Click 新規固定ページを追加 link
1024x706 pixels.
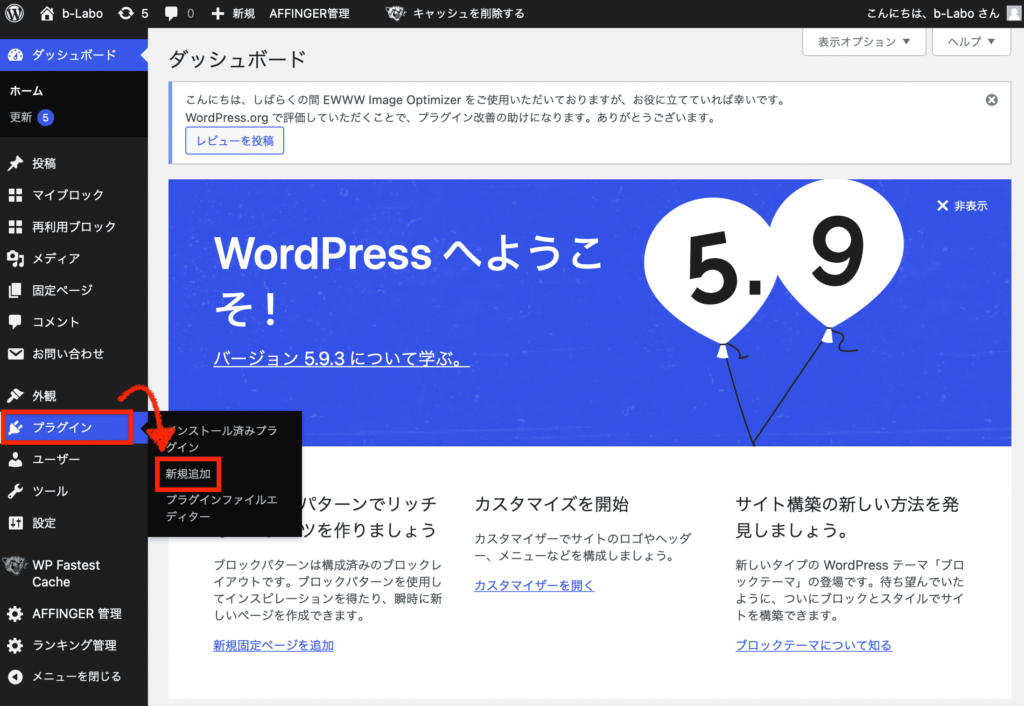[273, 645]
